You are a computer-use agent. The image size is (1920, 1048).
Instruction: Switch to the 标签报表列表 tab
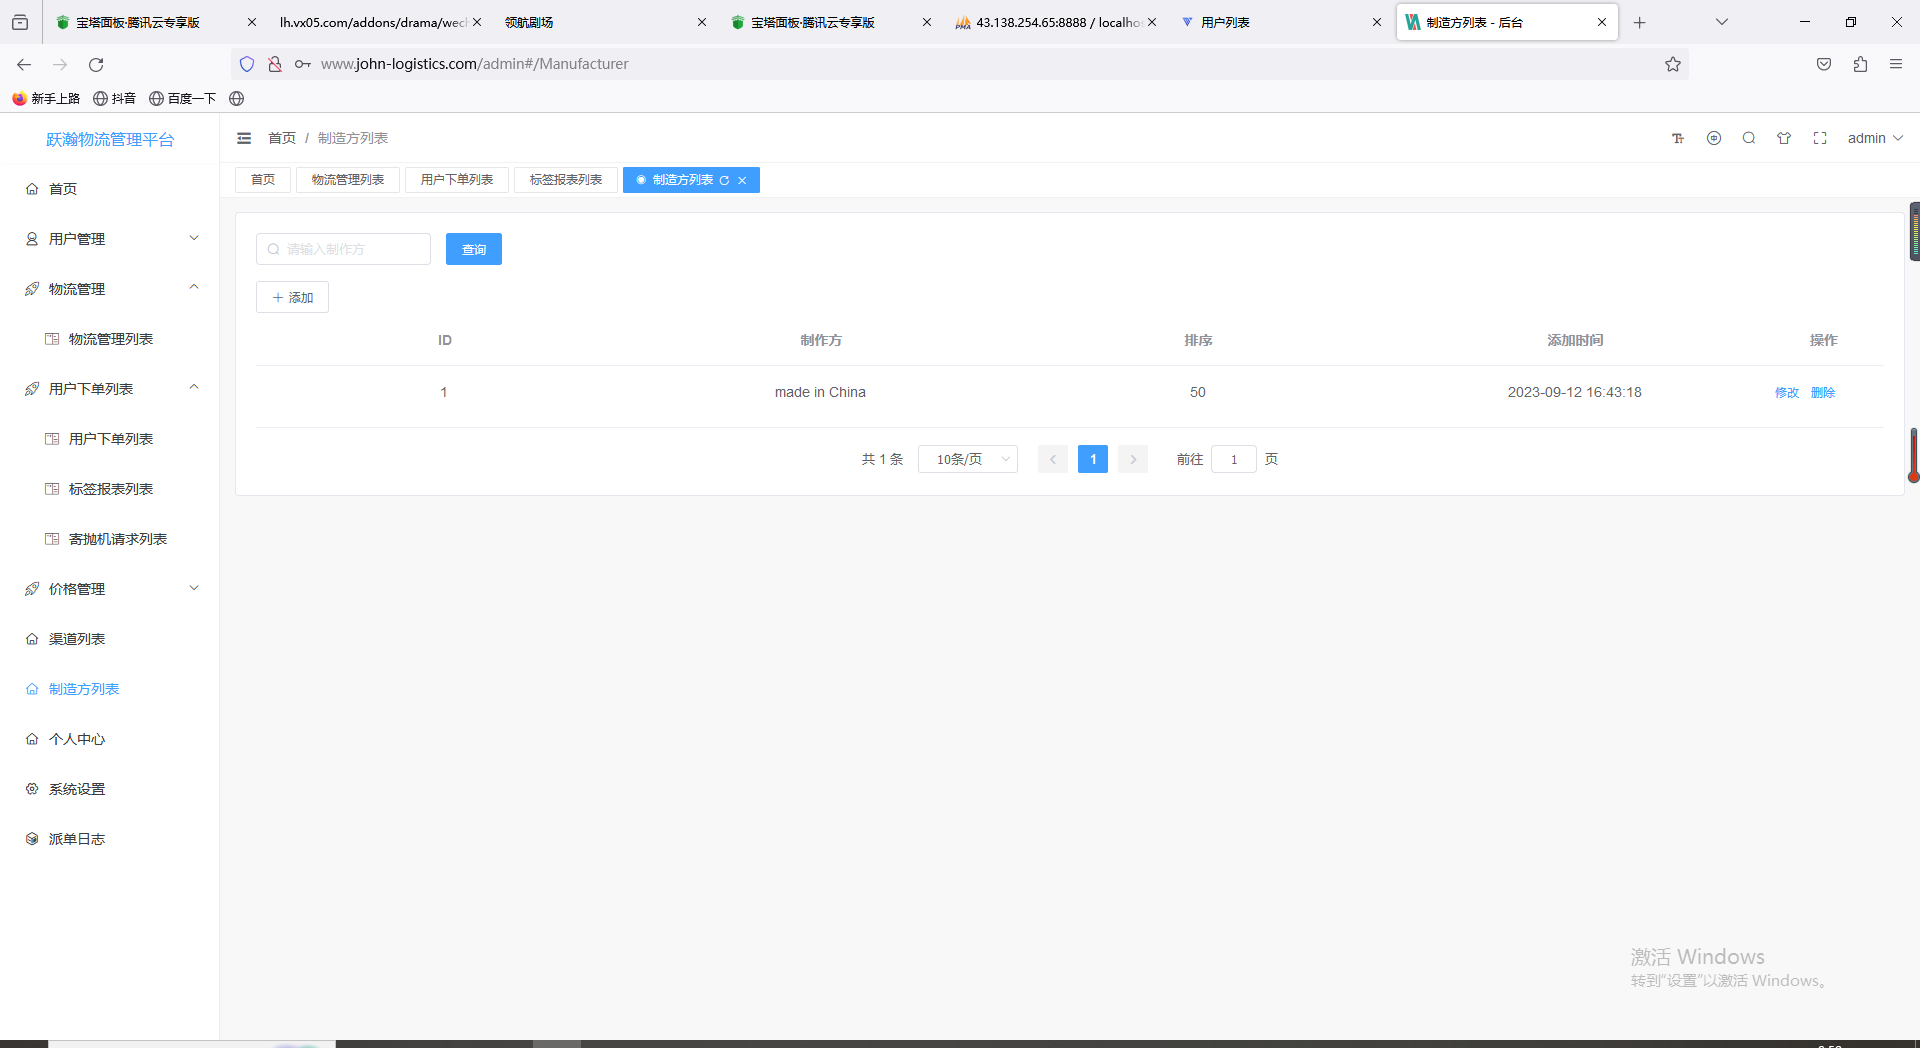click(x=566, y=180)
